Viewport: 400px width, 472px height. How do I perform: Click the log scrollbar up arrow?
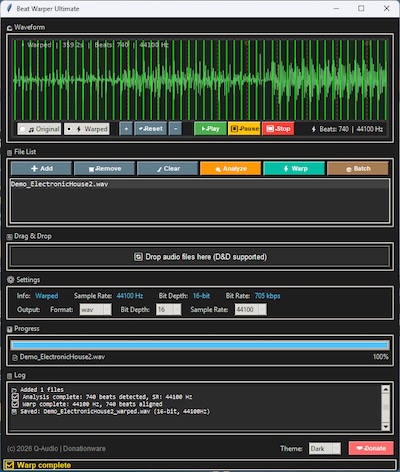coord(386,389)
